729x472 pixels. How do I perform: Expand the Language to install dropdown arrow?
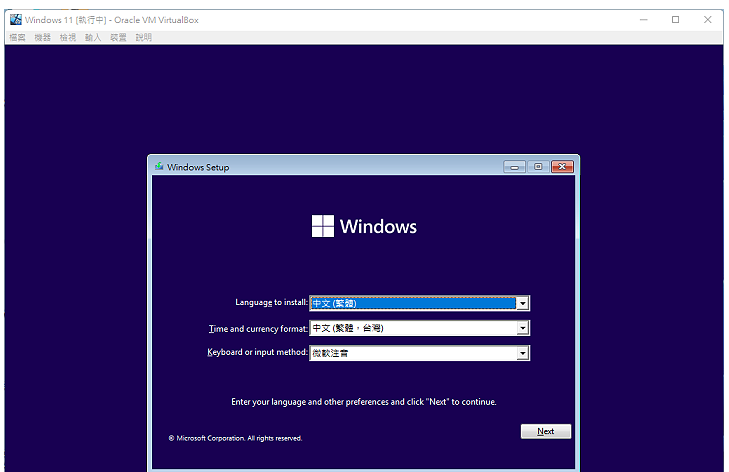coord(523,303)
